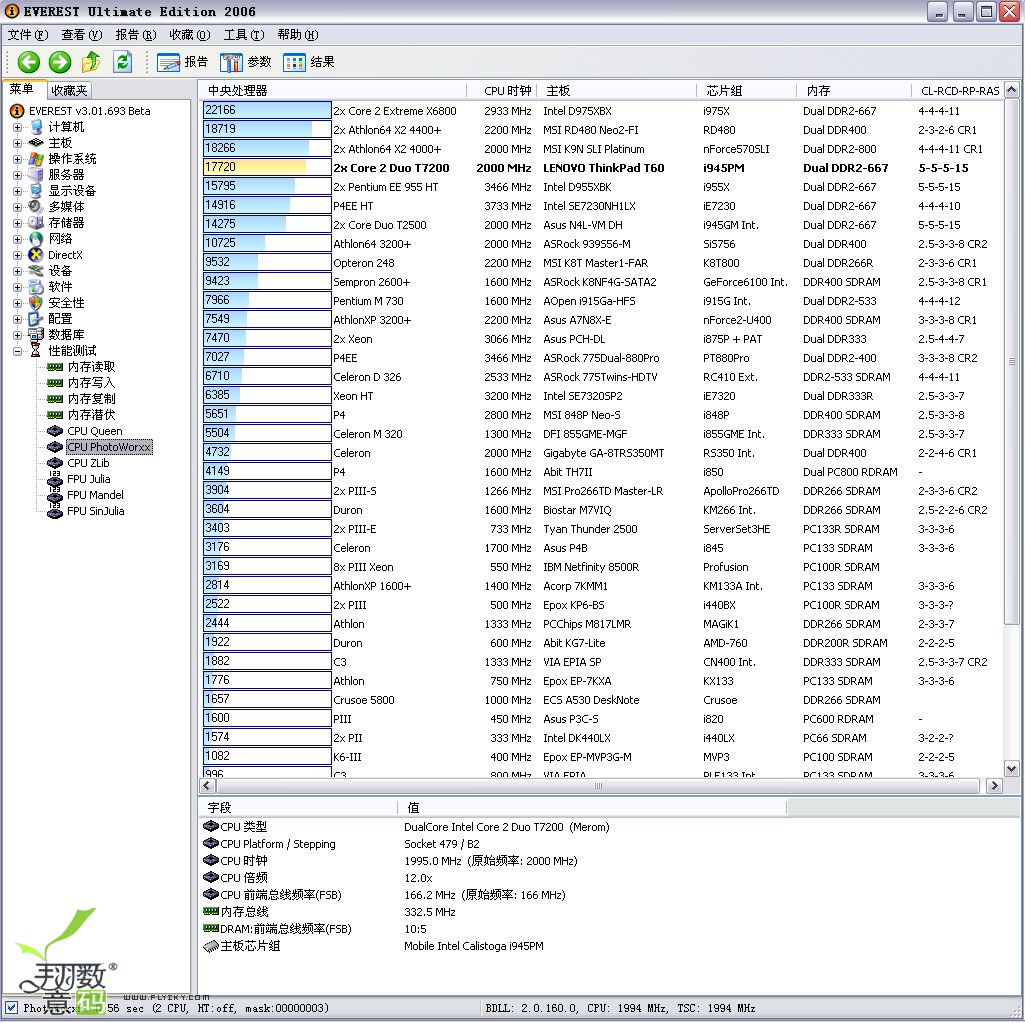Select the 安全性 security shield icon
This screenshot has height=1023, width=1025.
point(36,303)
